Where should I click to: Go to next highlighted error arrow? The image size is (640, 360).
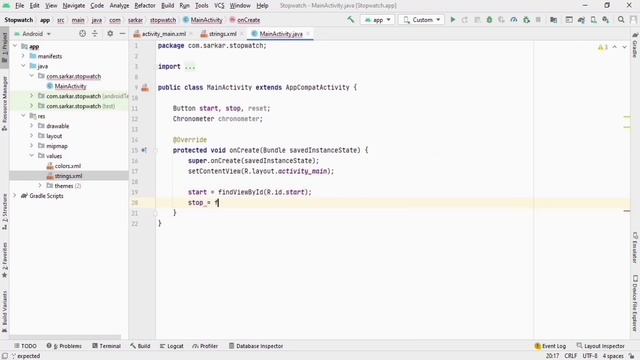[x=624, y=47]
